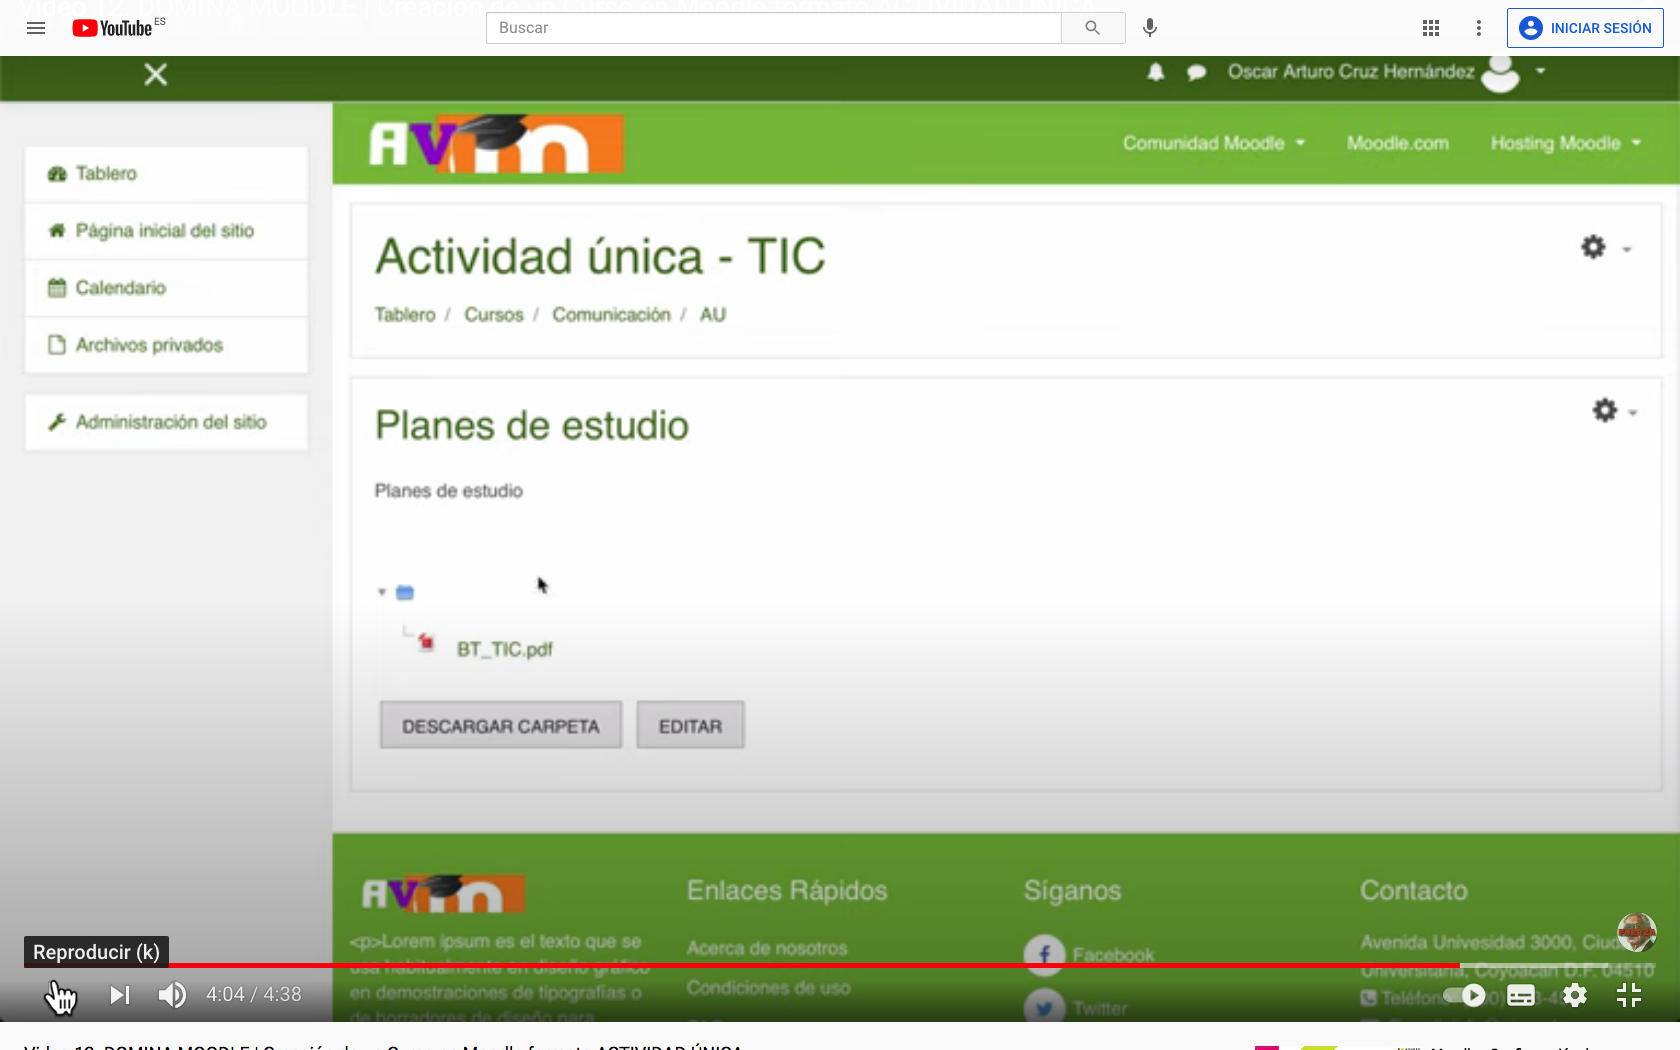Open the YouTube hamburger guide menu
1680x1050 pixels.
pyautogui.click(x=36, y=28)
